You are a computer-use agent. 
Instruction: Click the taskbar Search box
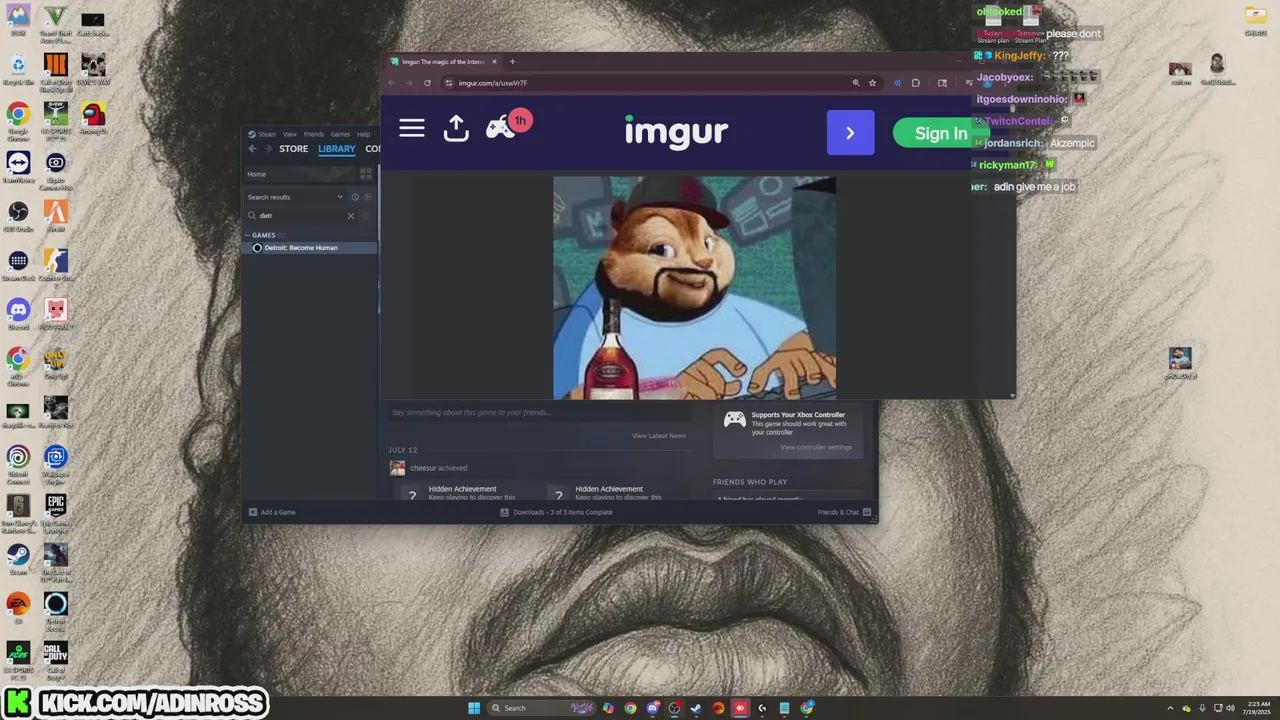click(x=543, y=708)
